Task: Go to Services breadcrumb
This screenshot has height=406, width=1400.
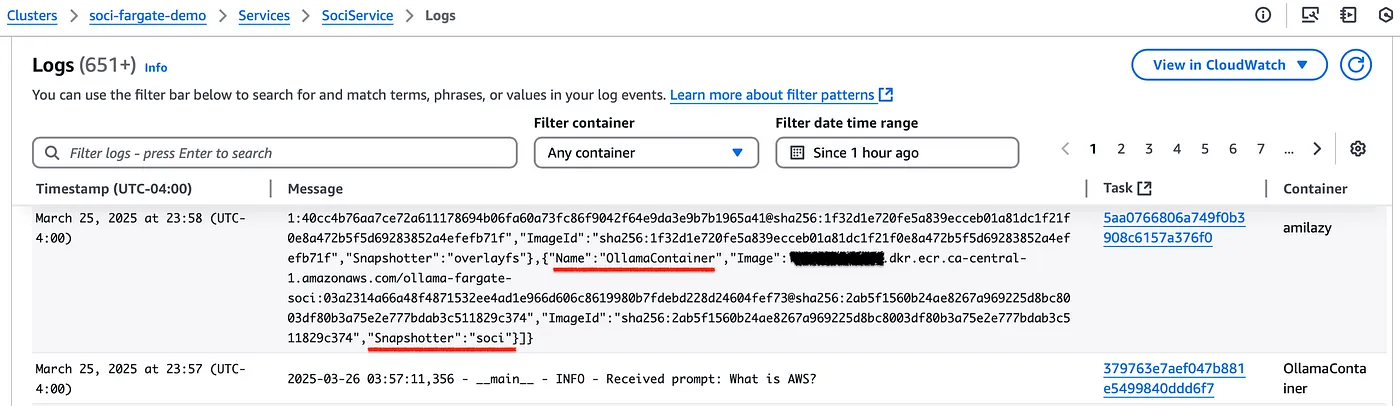Action: tap(264, 15)
